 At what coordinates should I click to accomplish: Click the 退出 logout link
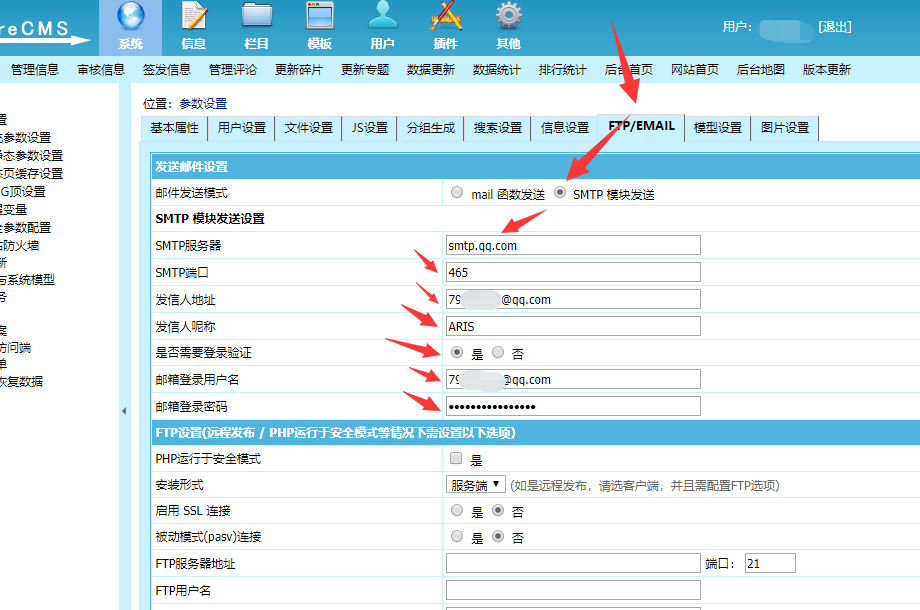834,27
